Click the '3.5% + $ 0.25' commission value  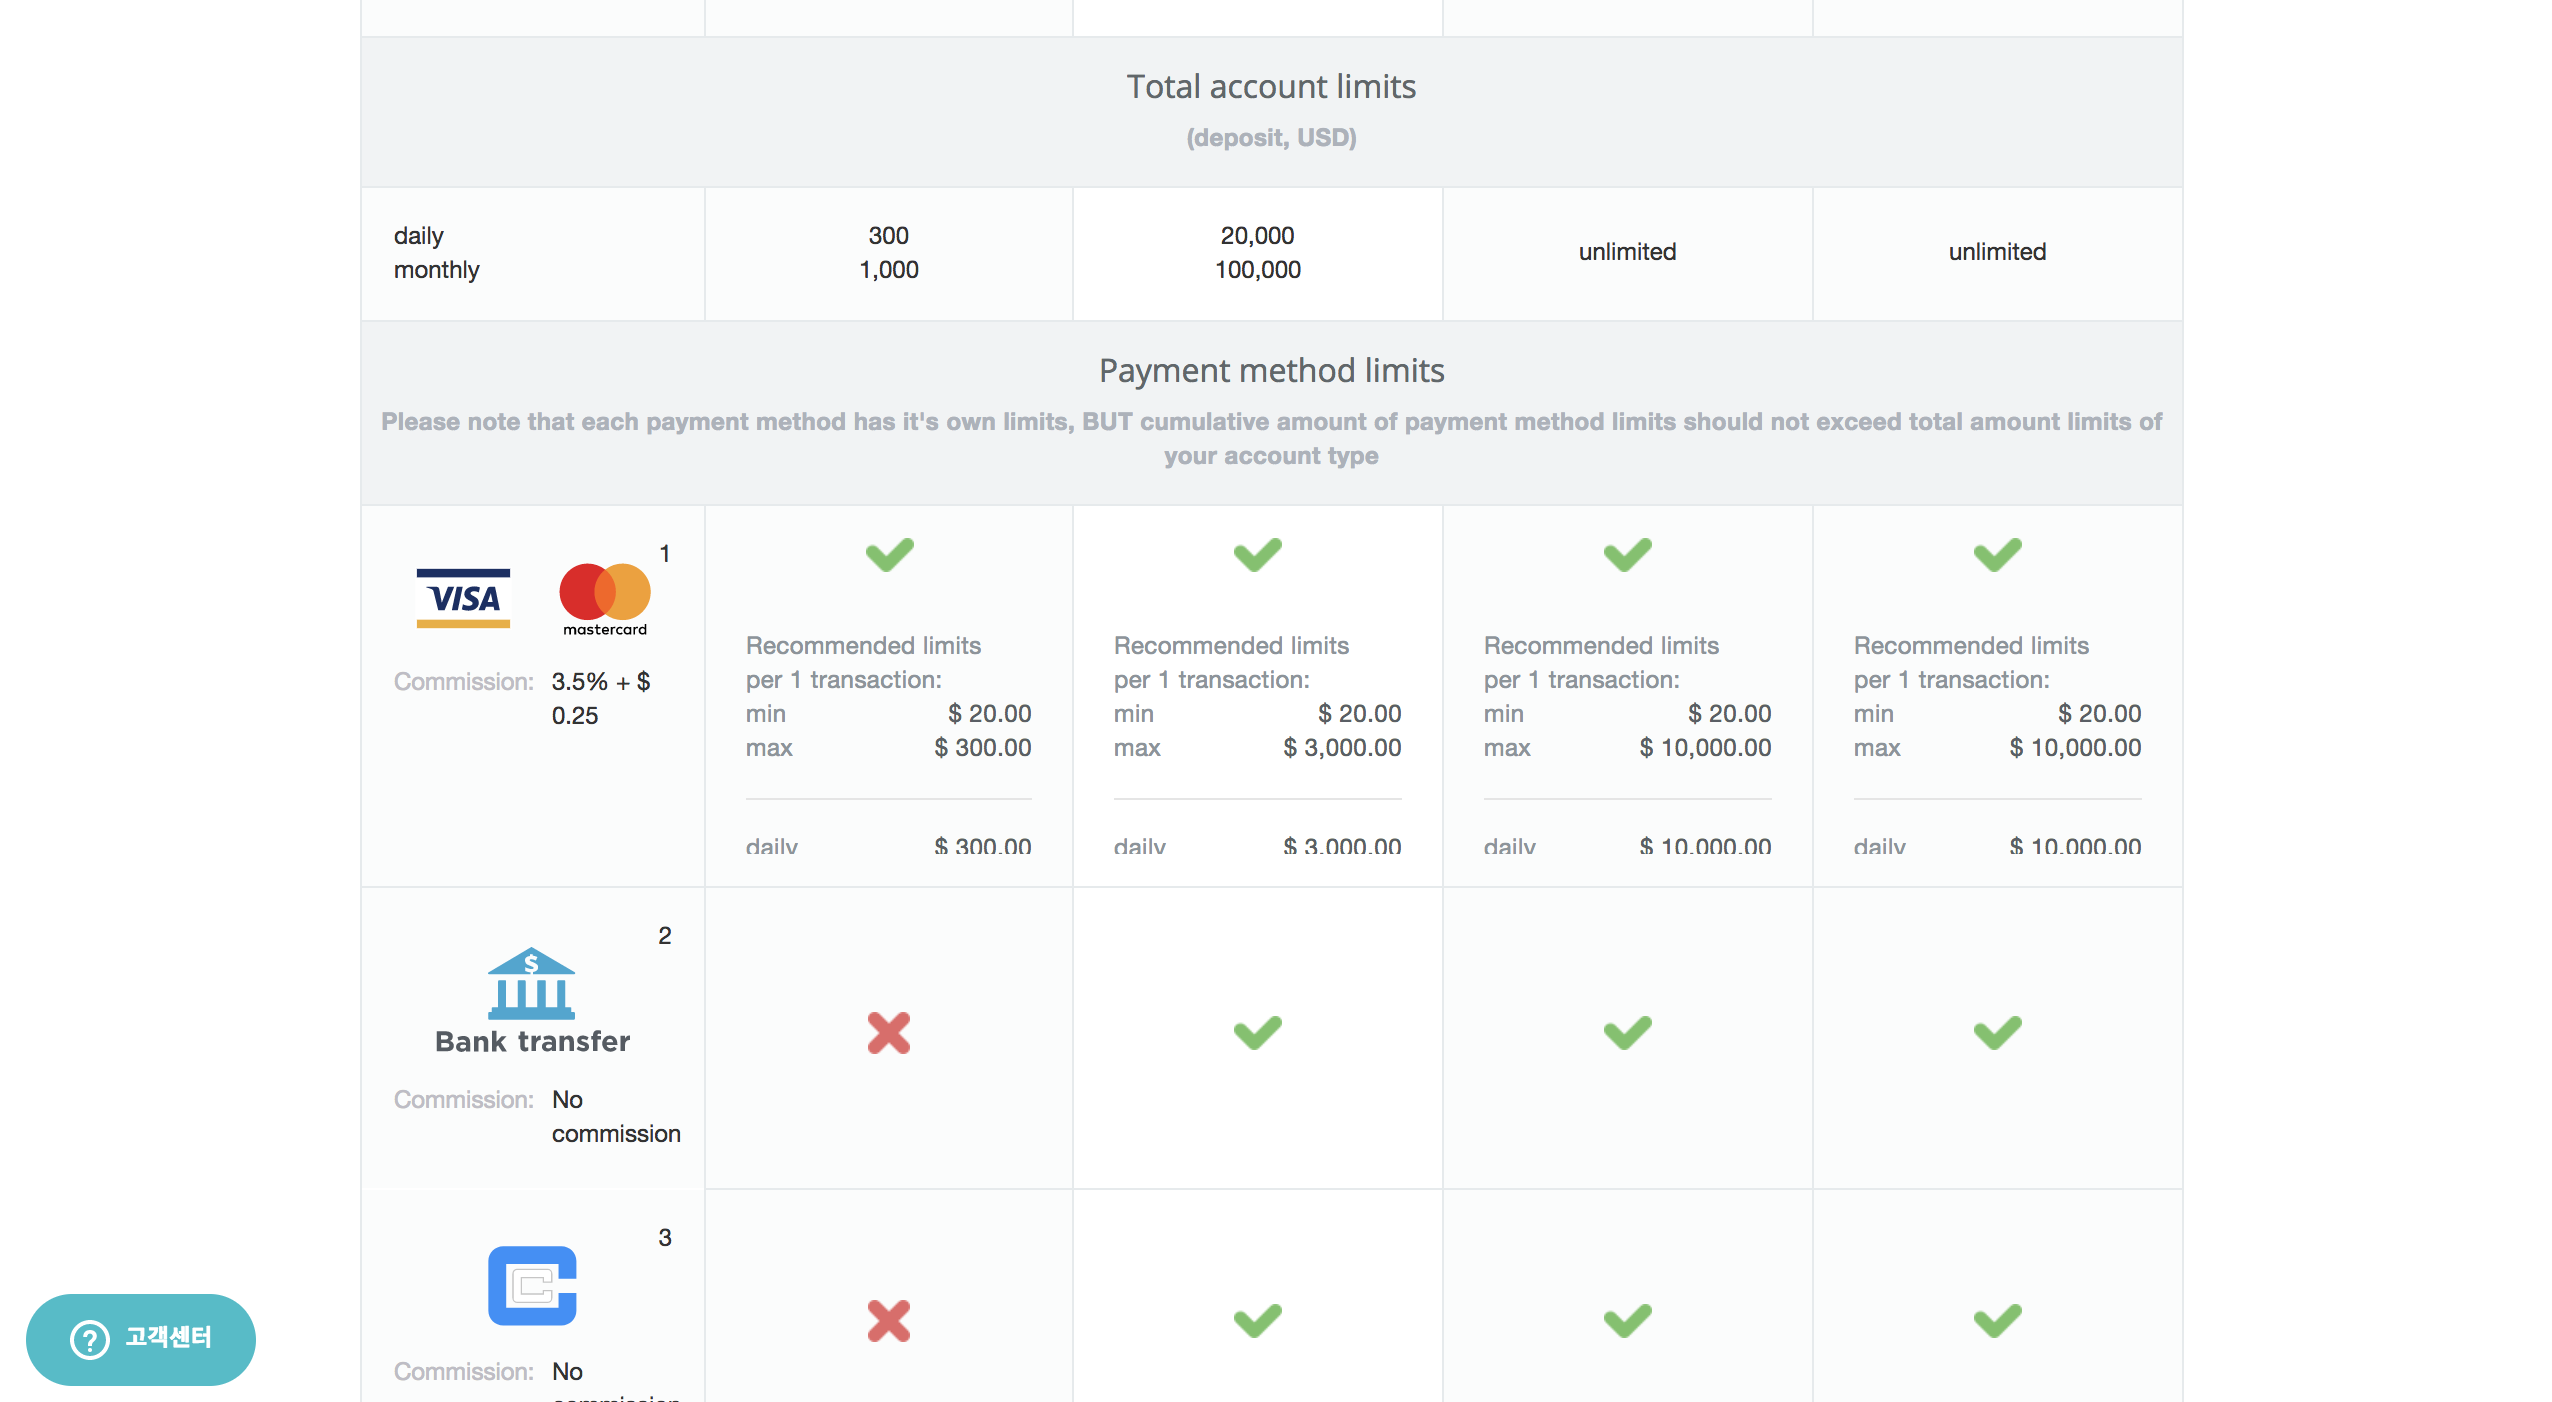[601, 699]
